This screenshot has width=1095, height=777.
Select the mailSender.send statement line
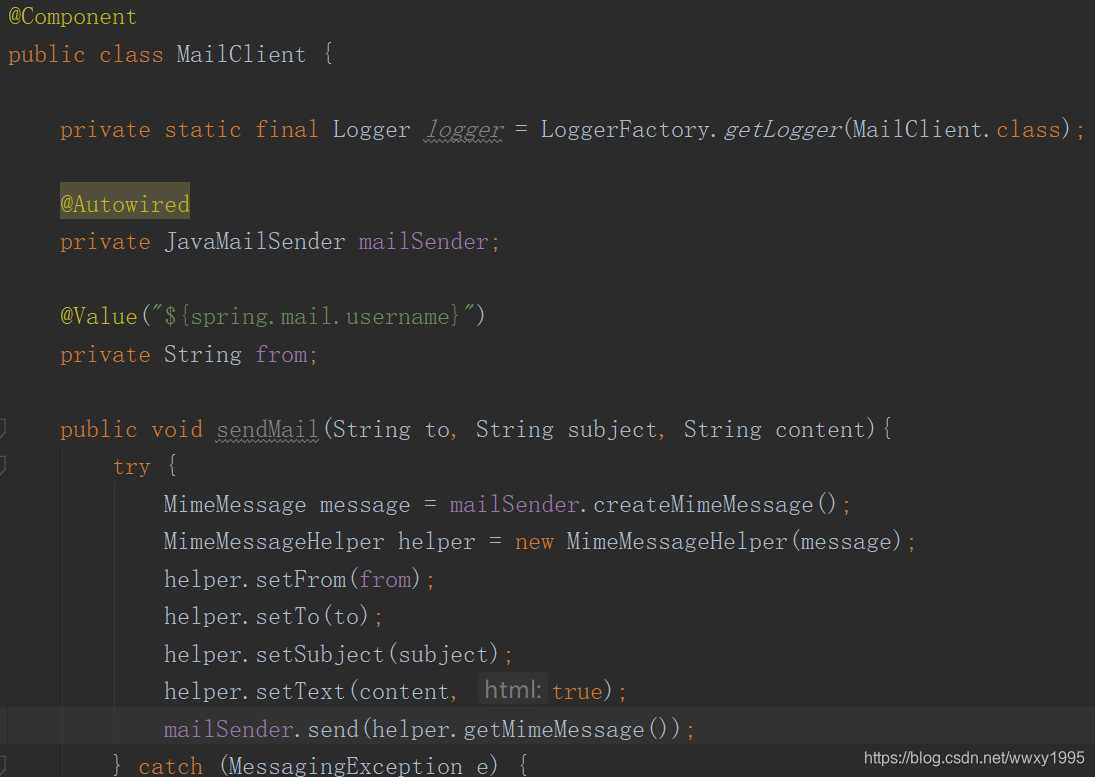click(x=428, y=729)
